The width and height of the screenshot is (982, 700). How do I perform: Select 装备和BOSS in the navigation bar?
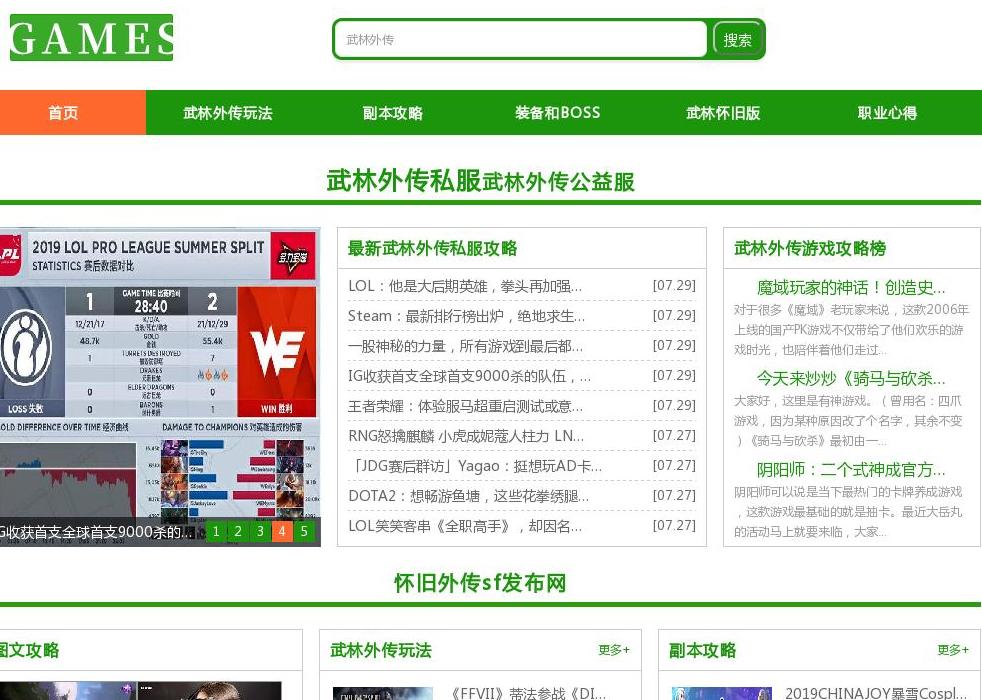click(x=557, y=113)
